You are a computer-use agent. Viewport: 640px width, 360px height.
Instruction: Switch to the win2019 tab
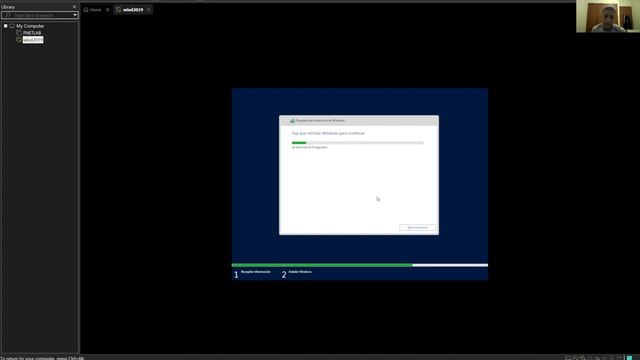[133, 9]
